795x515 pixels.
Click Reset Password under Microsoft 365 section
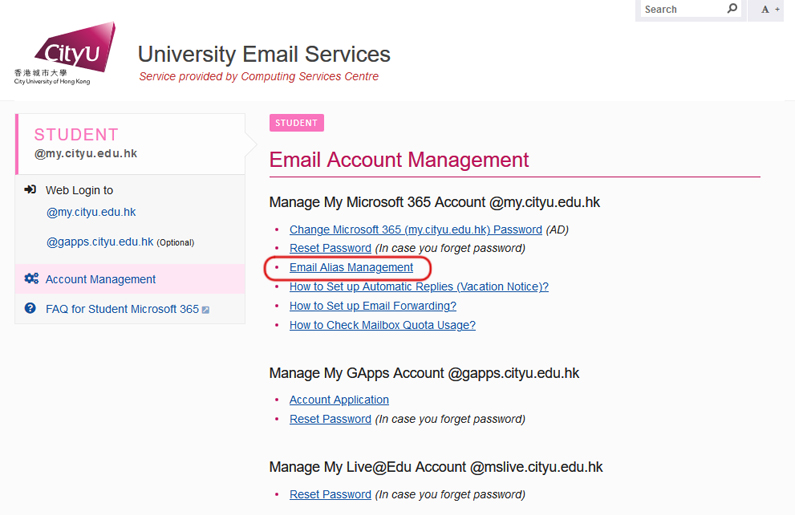click(x=330, y=248)
